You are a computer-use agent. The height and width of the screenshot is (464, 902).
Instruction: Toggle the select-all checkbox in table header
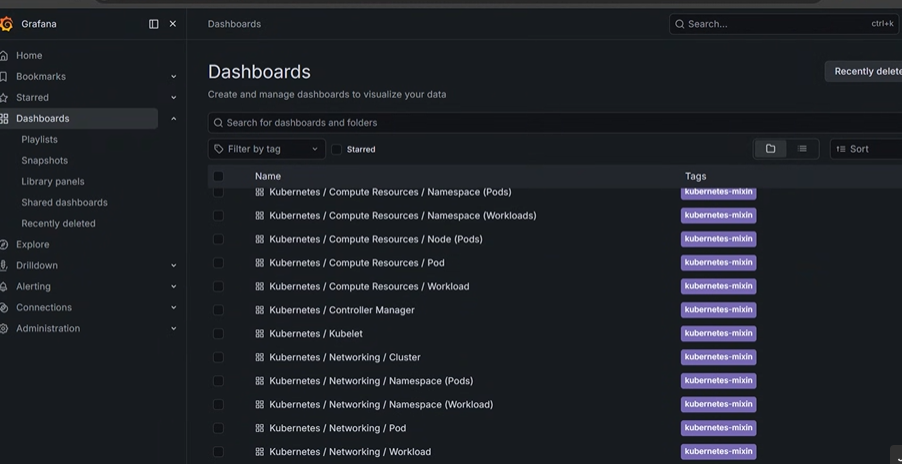point(218,177)
